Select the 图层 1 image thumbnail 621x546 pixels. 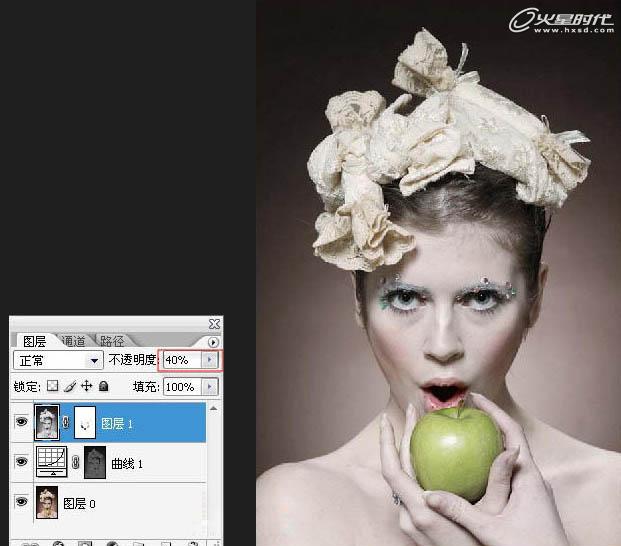point(47,422)
